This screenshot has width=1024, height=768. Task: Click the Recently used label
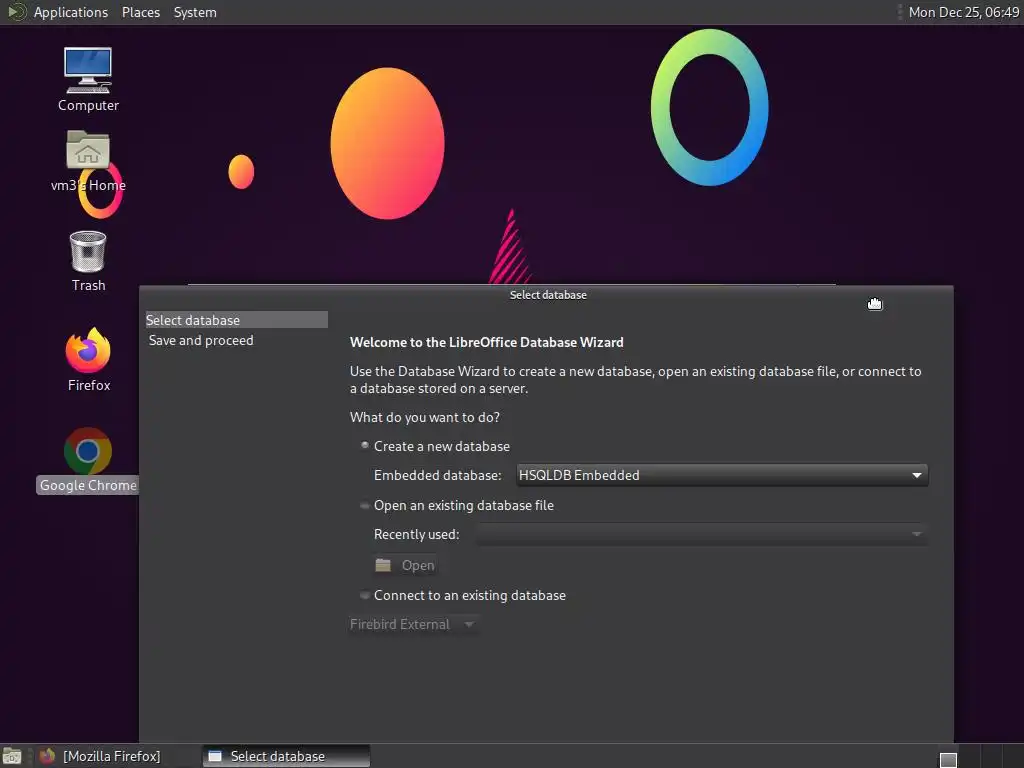coord(417,534)
